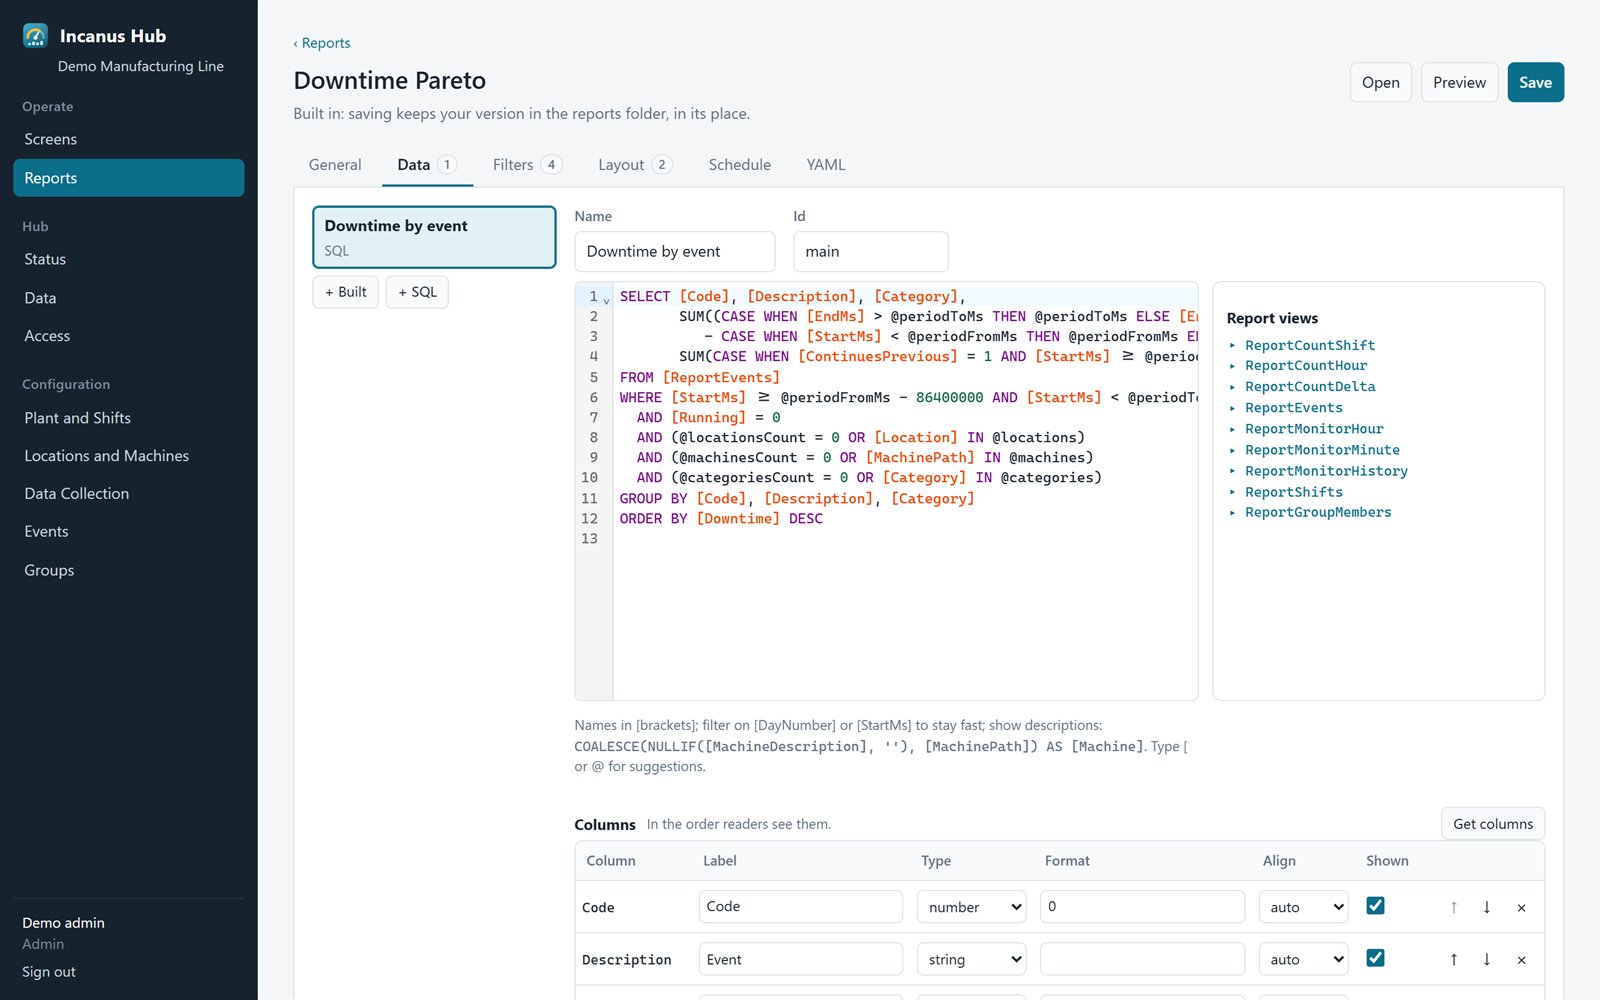Expand the ReportEvents view
This screenshot has width=1600, height=1000.
point(1293,408)
